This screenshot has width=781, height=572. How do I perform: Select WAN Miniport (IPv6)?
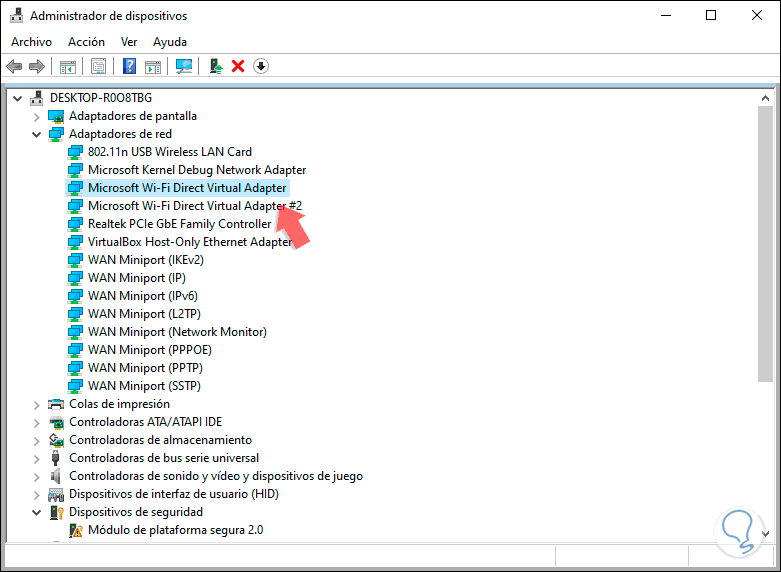point(142,295)
